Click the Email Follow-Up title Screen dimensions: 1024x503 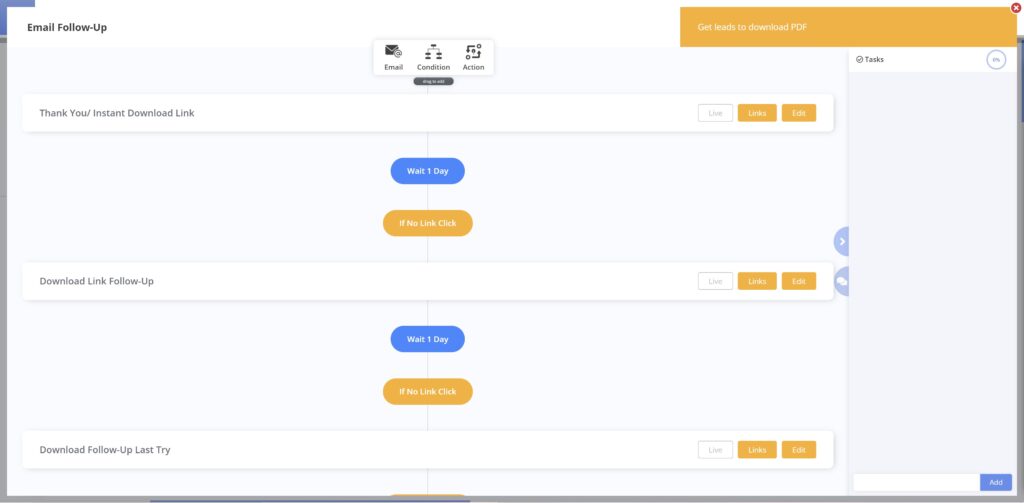click(x=67, y=27)
